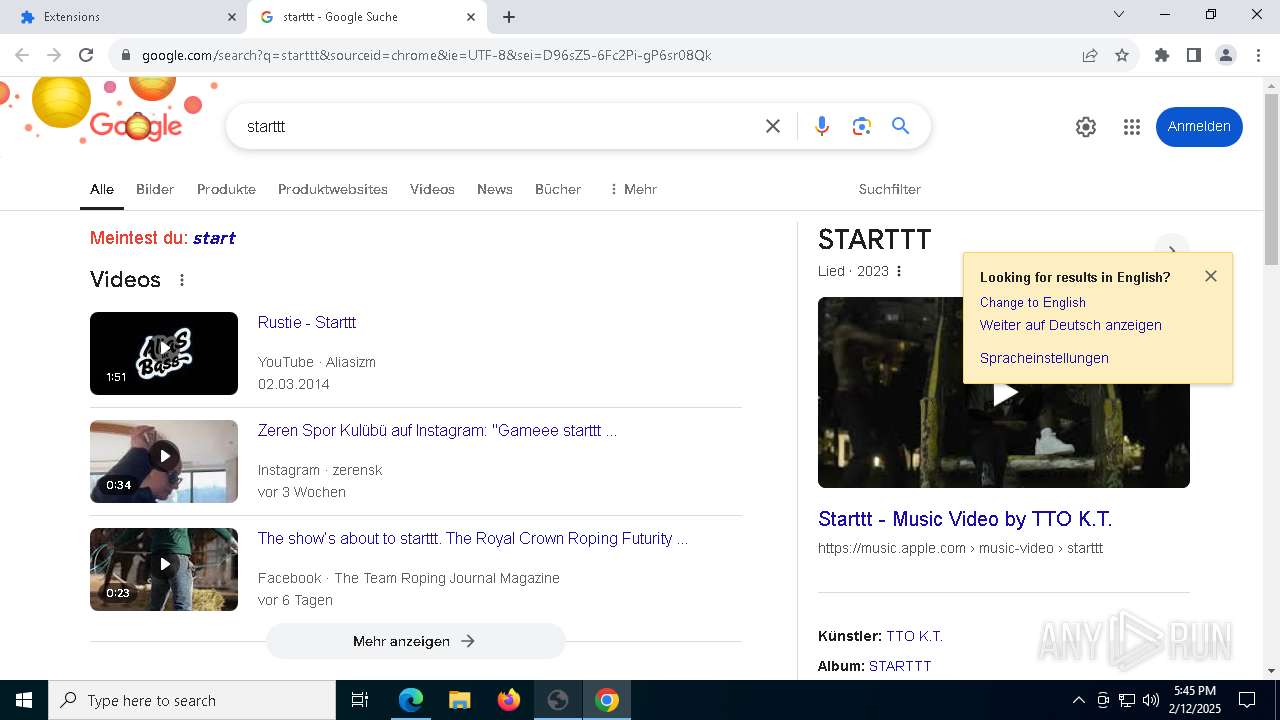Open the Royal Crown Roping Futurity link

coord(473,538)
